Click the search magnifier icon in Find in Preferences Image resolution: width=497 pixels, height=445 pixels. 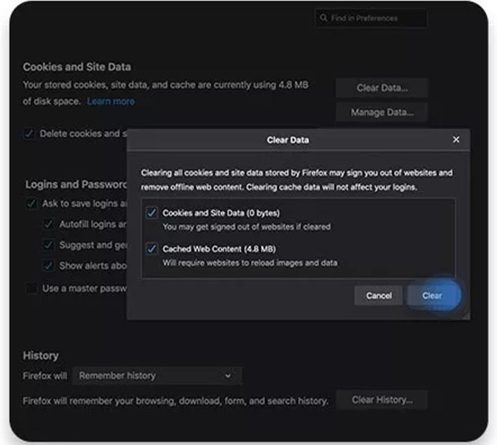(323, 18)
